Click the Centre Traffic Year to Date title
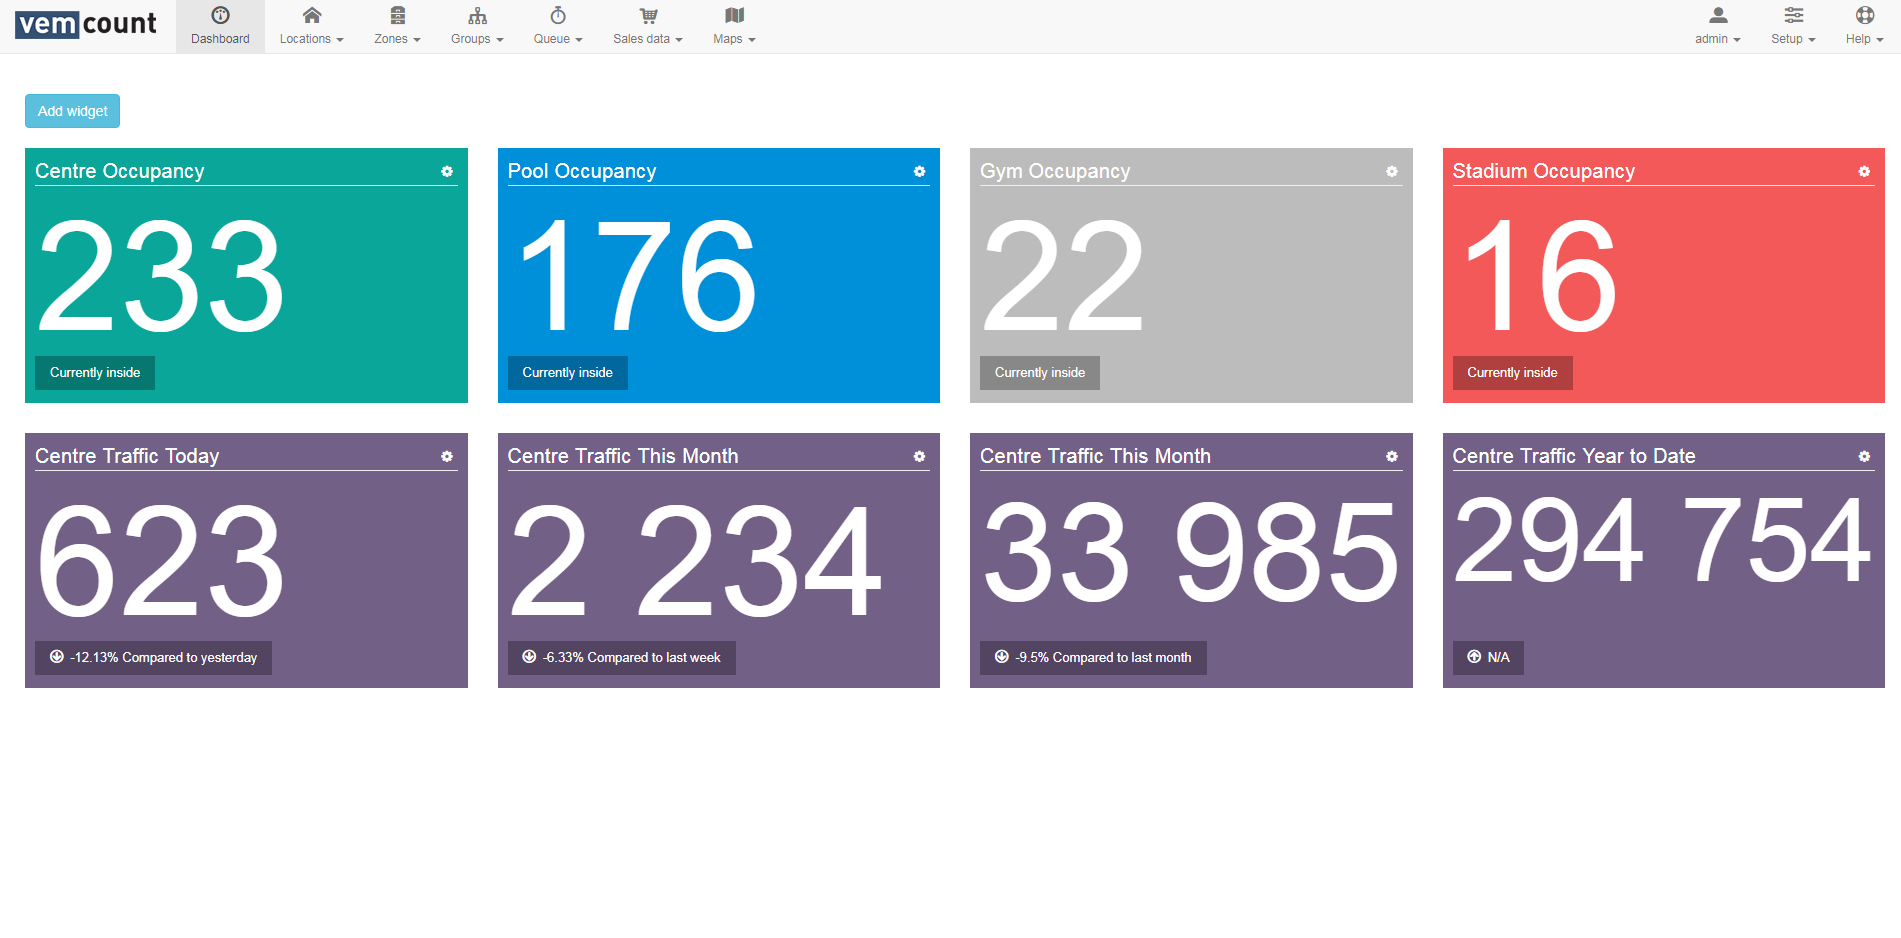Viewport: 1901px width, 938px height. tap(1574, 456)
